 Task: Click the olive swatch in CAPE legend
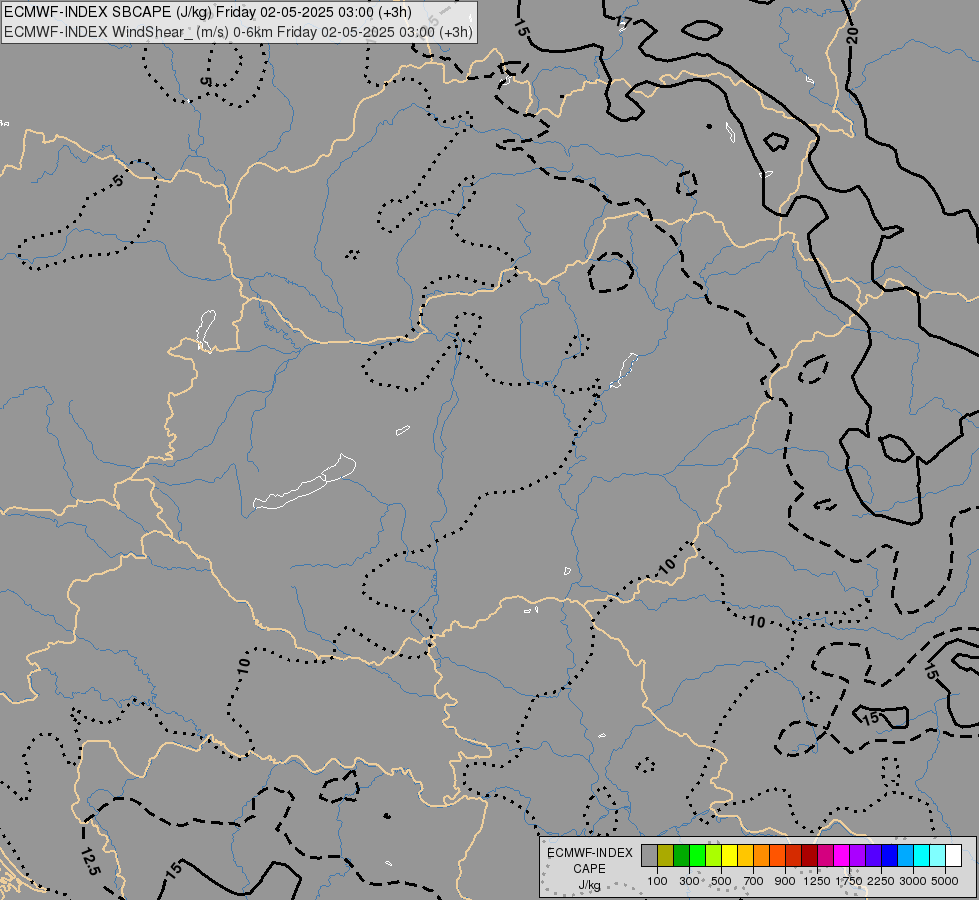point(666,855)
